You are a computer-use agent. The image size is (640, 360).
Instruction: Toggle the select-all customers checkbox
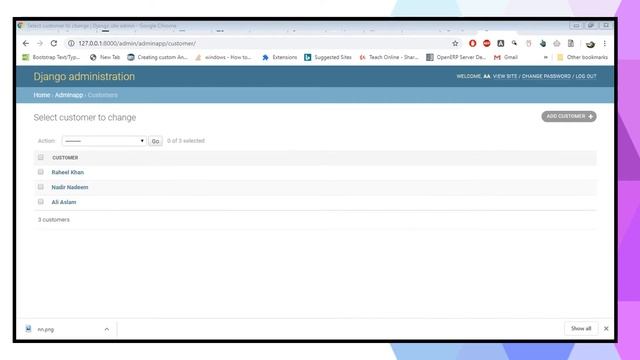(40, 157)
